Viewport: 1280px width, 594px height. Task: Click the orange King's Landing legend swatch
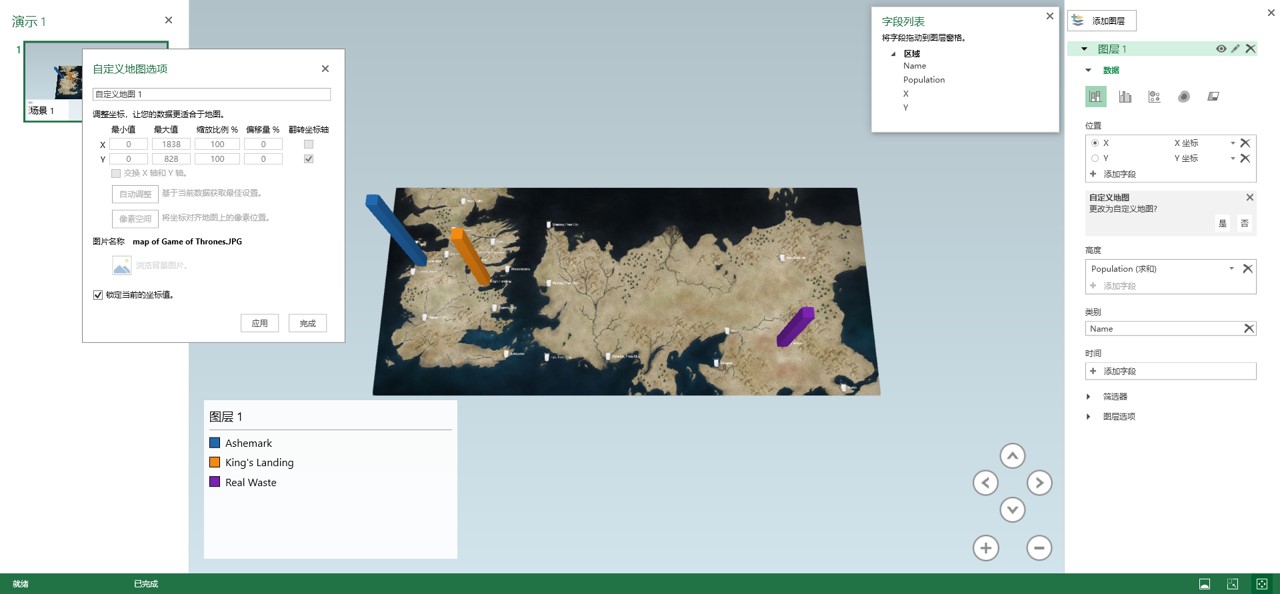214,463
